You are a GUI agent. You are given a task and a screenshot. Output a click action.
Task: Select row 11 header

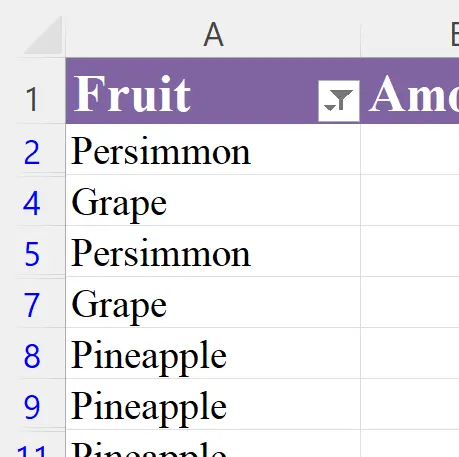32,444
